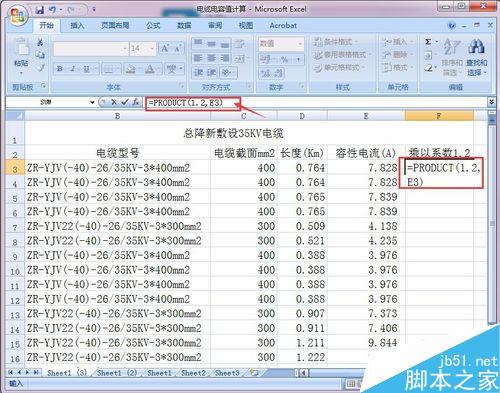The height and width of the screenshot is (393, 500).
Task: Increase font size with the large A
Action: 165,48
